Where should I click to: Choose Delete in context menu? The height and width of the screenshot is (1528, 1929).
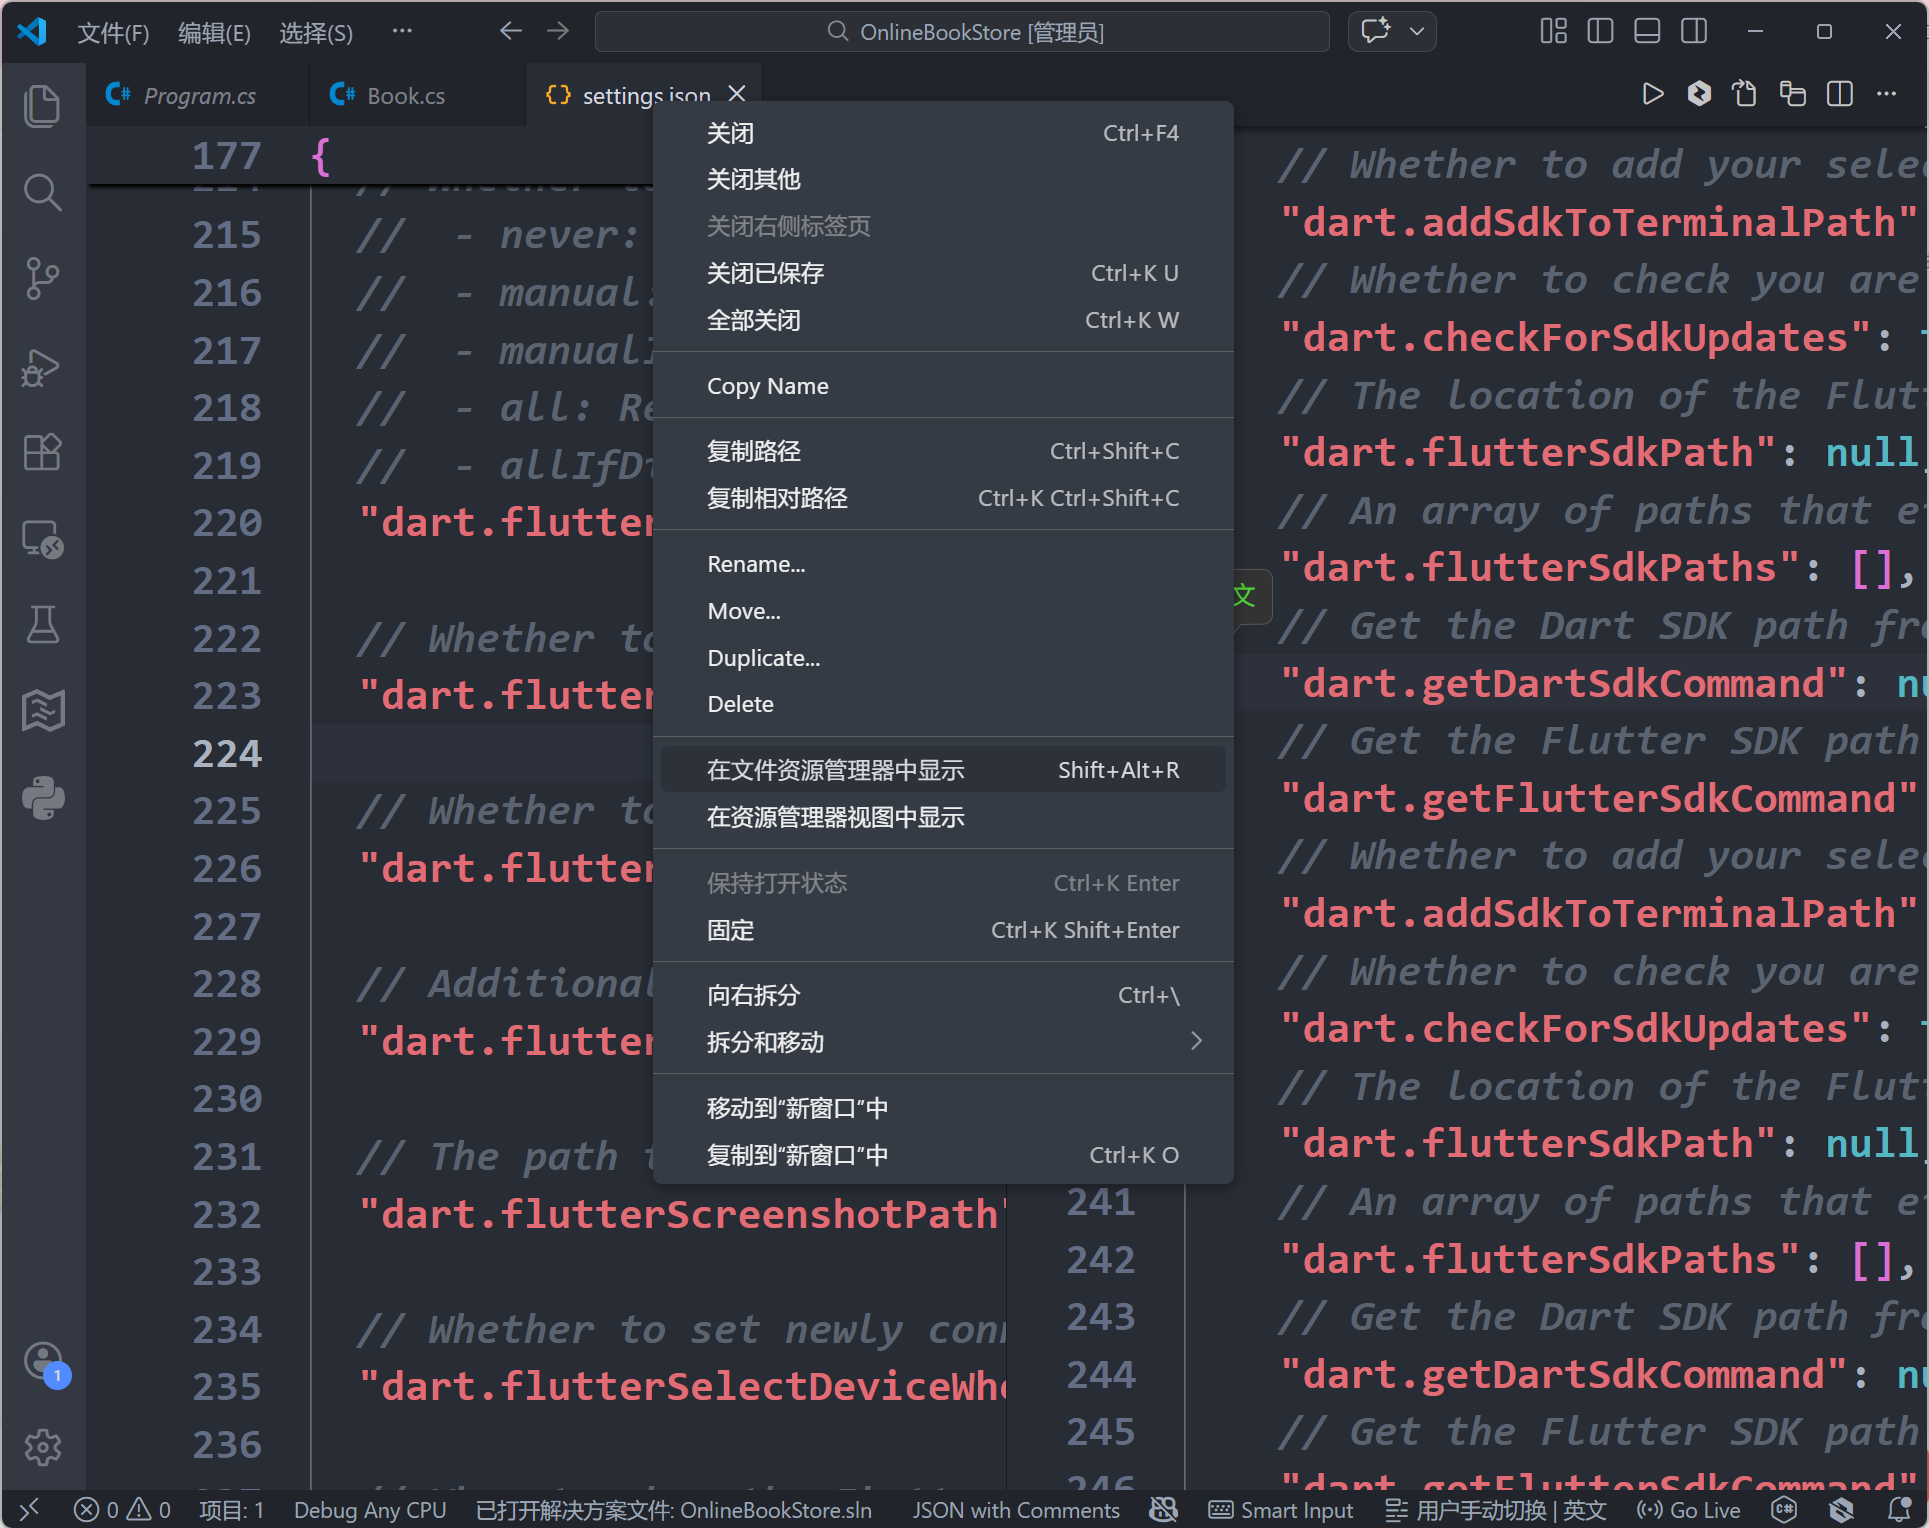(x=943, y=704)
